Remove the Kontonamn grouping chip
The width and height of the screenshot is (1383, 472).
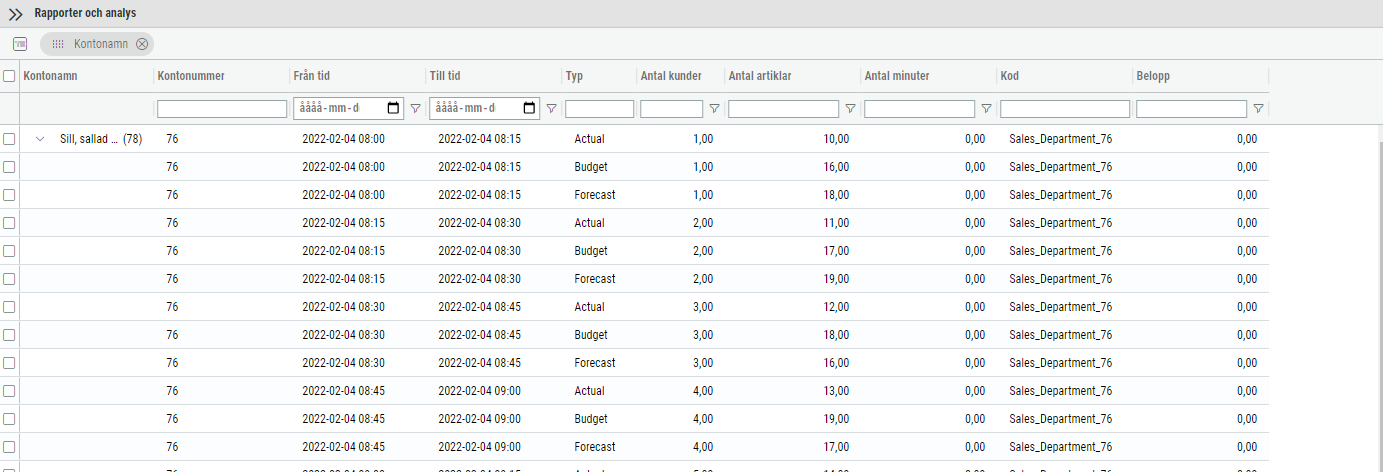[x=142, y=44]
